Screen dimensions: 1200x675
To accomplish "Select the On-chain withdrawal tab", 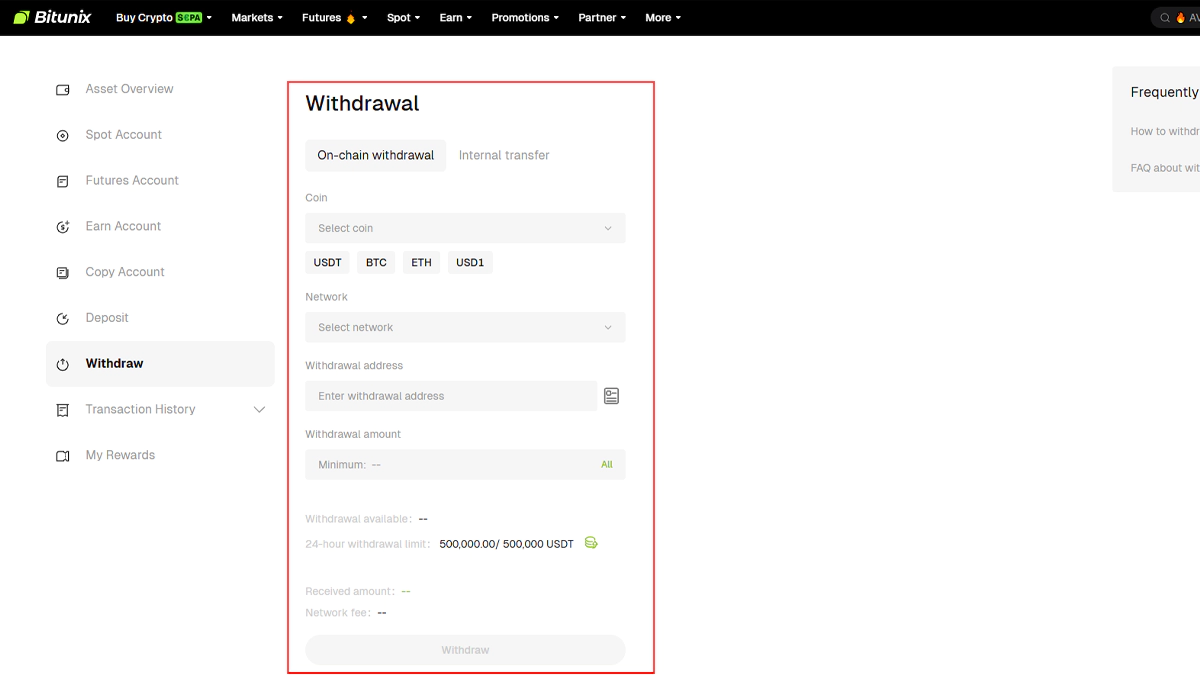I will pyautogui.click(x=375, y=155).
